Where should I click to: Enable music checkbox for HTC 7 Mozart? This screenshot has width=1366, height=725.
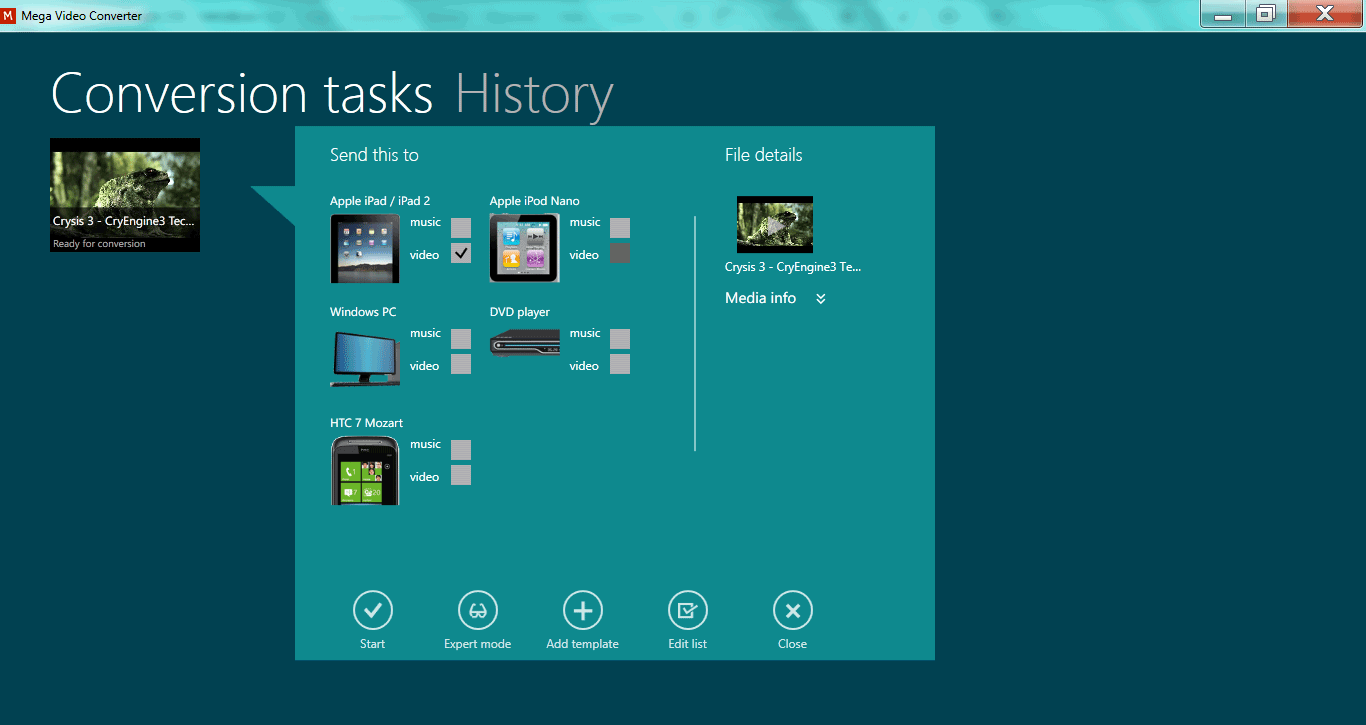461,450
